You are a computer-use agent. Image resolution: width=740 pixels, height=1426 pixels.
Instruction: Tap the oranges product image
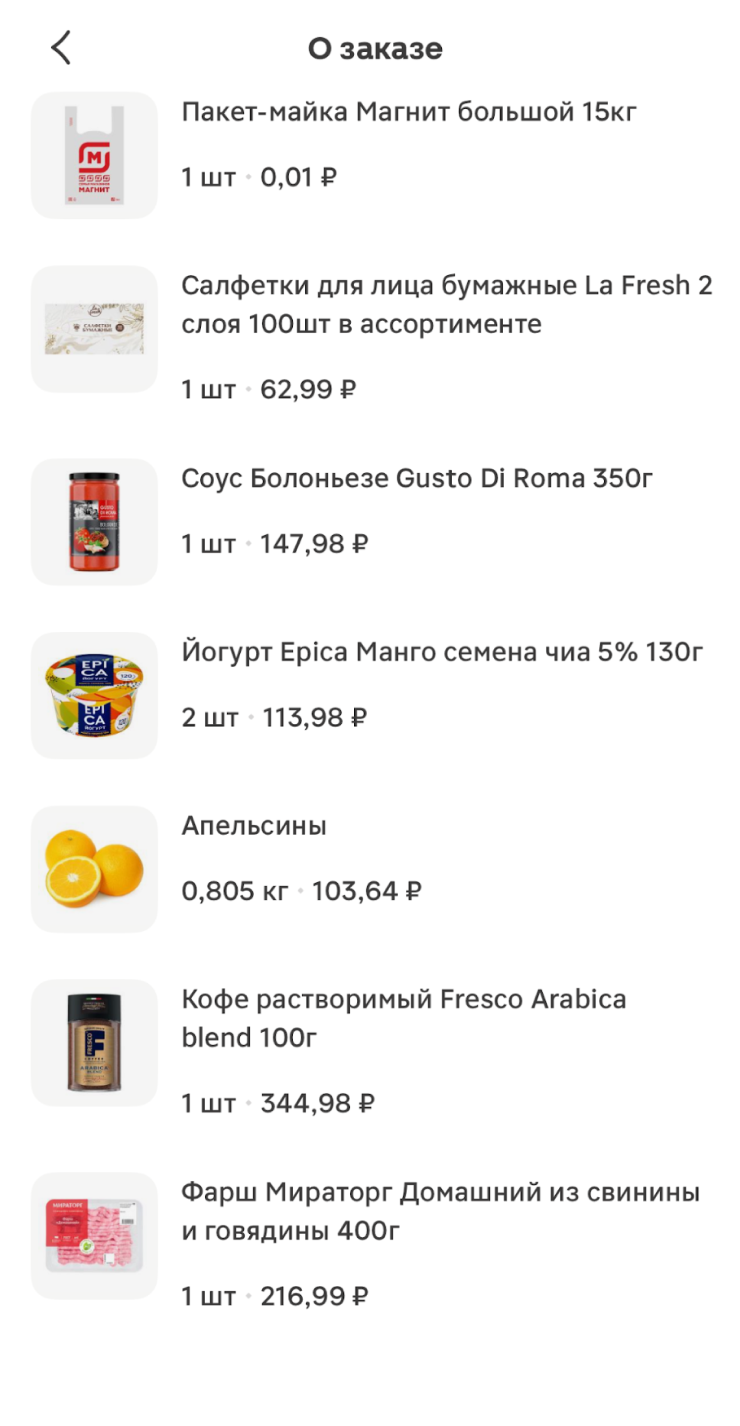94,869
